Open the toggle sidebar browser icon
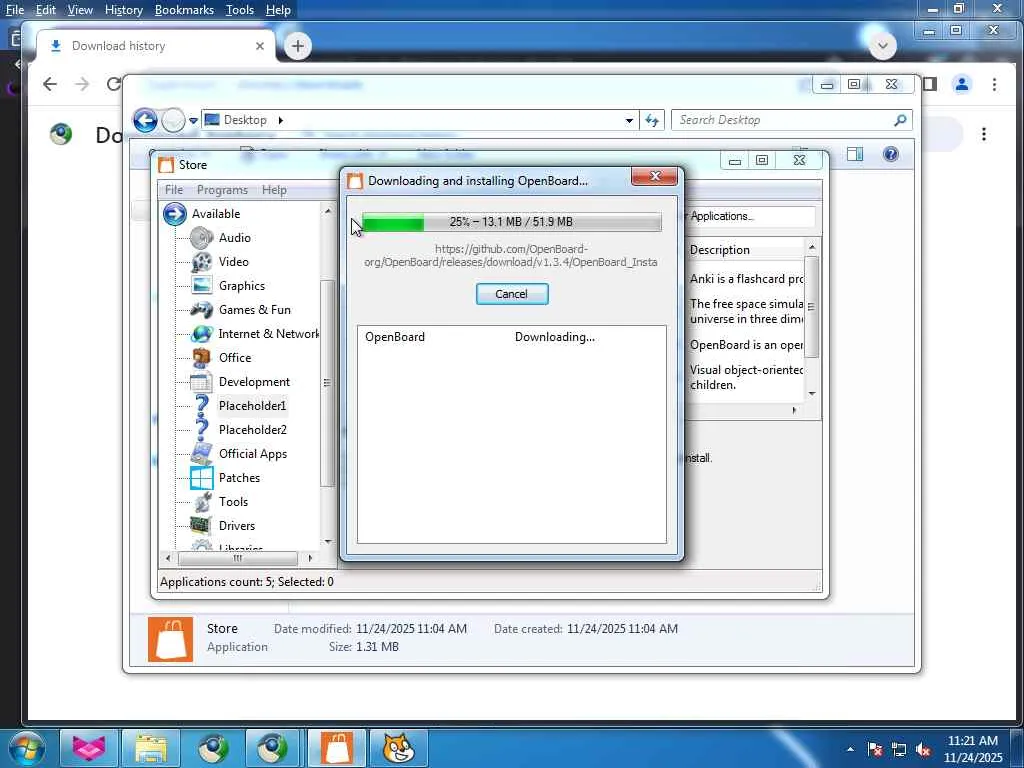This screenshot has width=1024, height=768. [930, 84]
